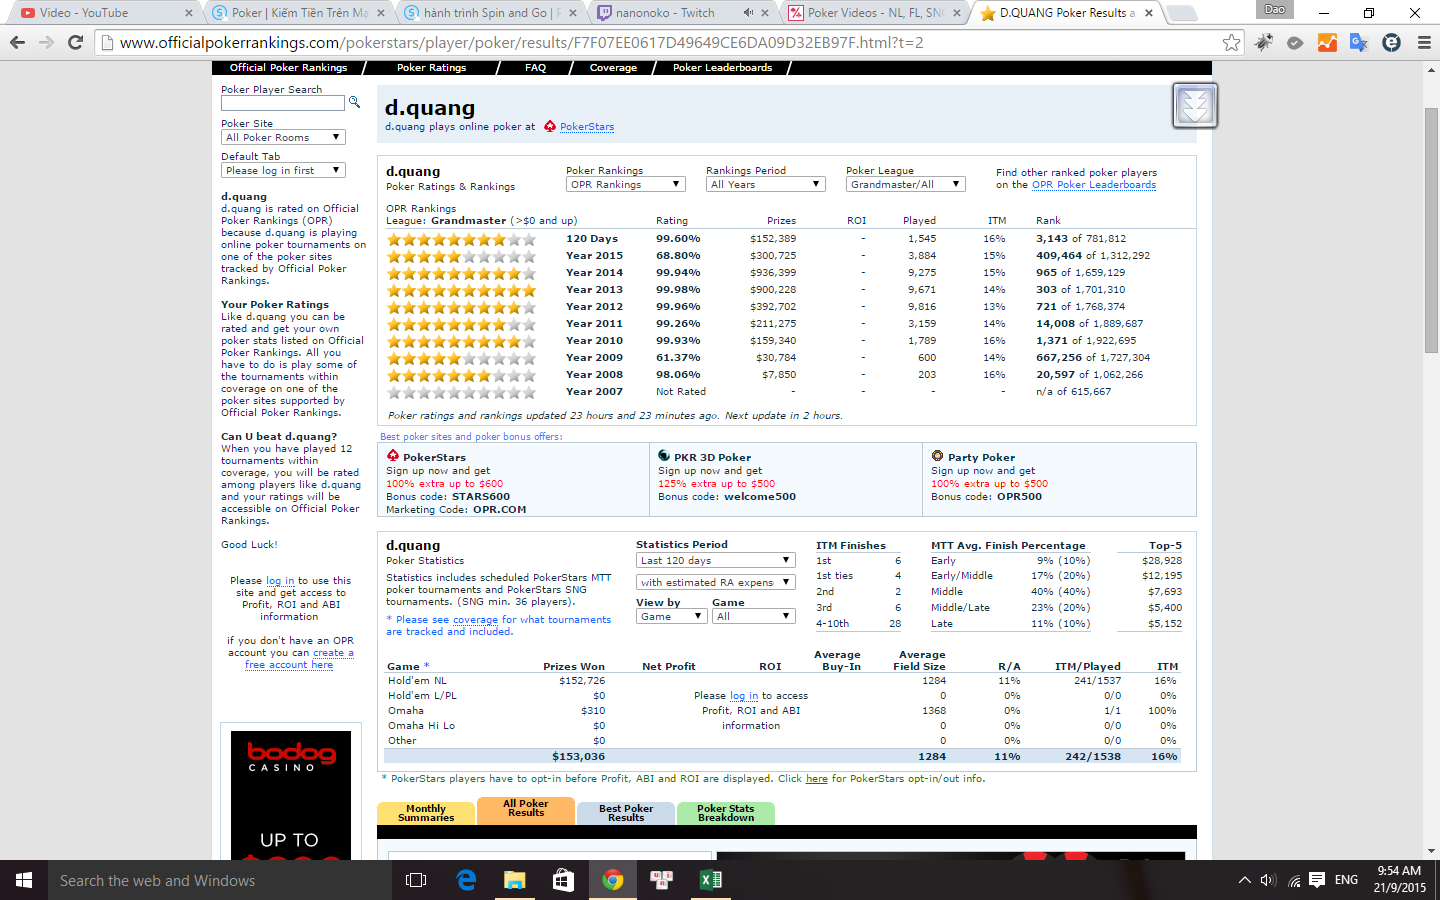Open the Rankings Period All Years dropdown
This screenshot has height=900, width=1440.
[765, 184]
